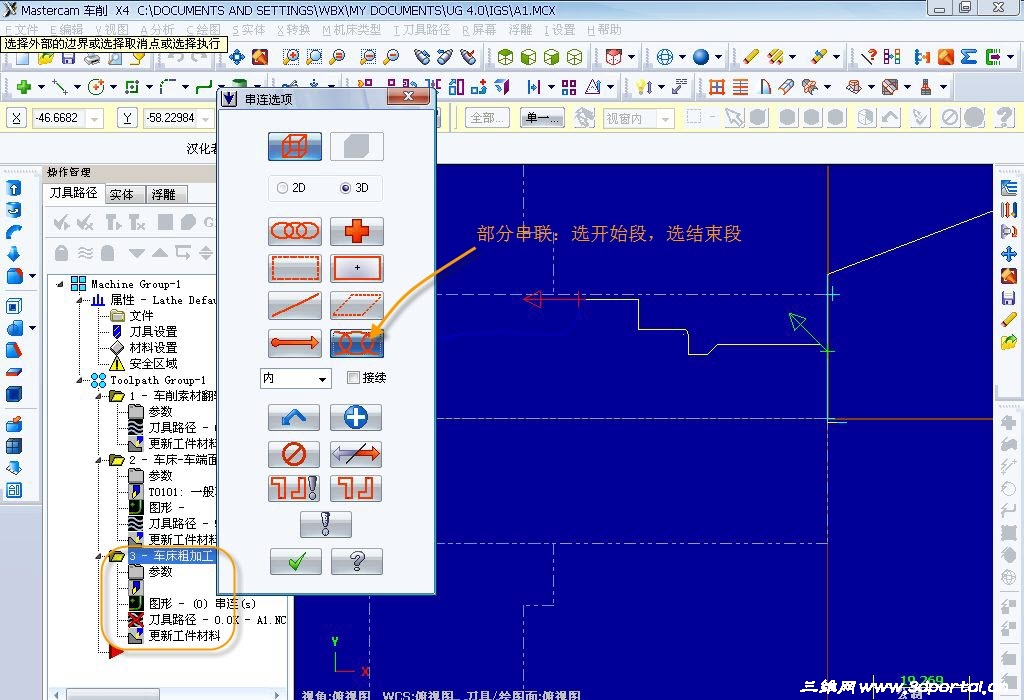This screenshot has height=700, width=1024.
Task: Click the Reverse chain direction button
Action: pyautogui.click(x=356, y=454)
